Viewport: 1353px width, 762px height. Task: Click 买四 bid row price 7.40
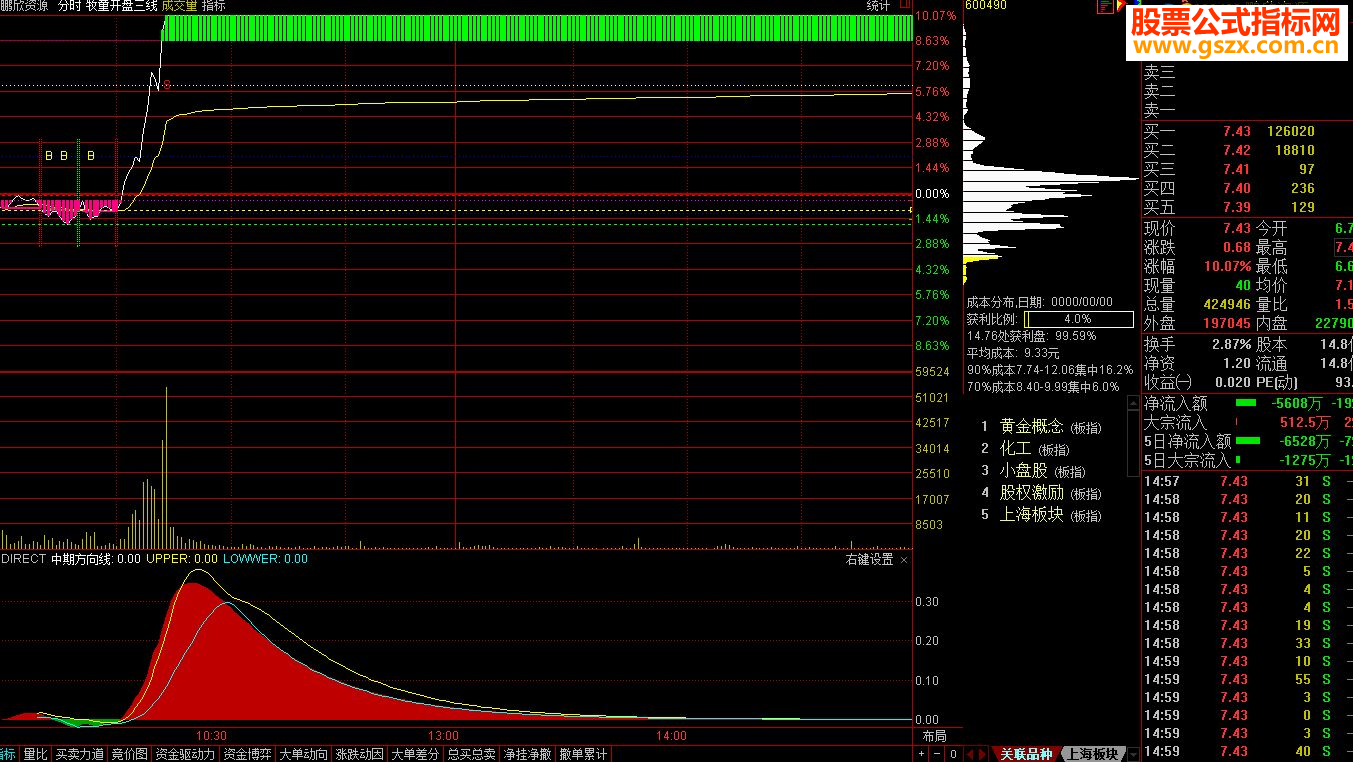(1236, 188)
